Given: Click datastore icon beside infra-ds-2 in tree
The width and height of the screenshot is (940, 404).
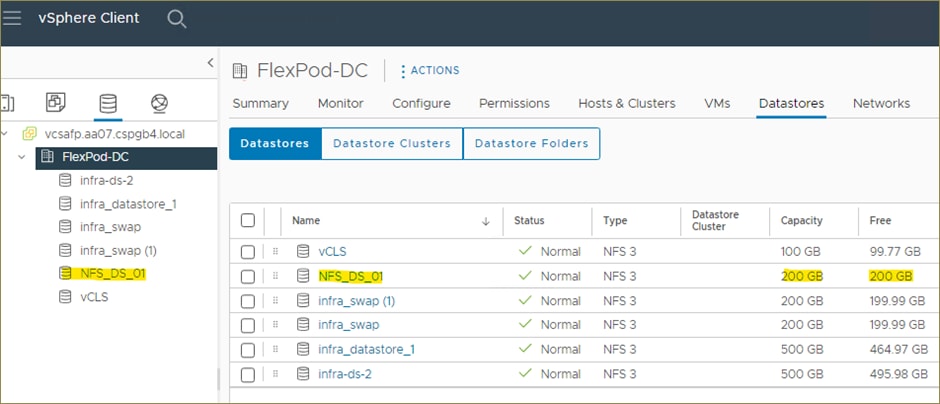Looking at the screenshot, I should click(65, 180).
